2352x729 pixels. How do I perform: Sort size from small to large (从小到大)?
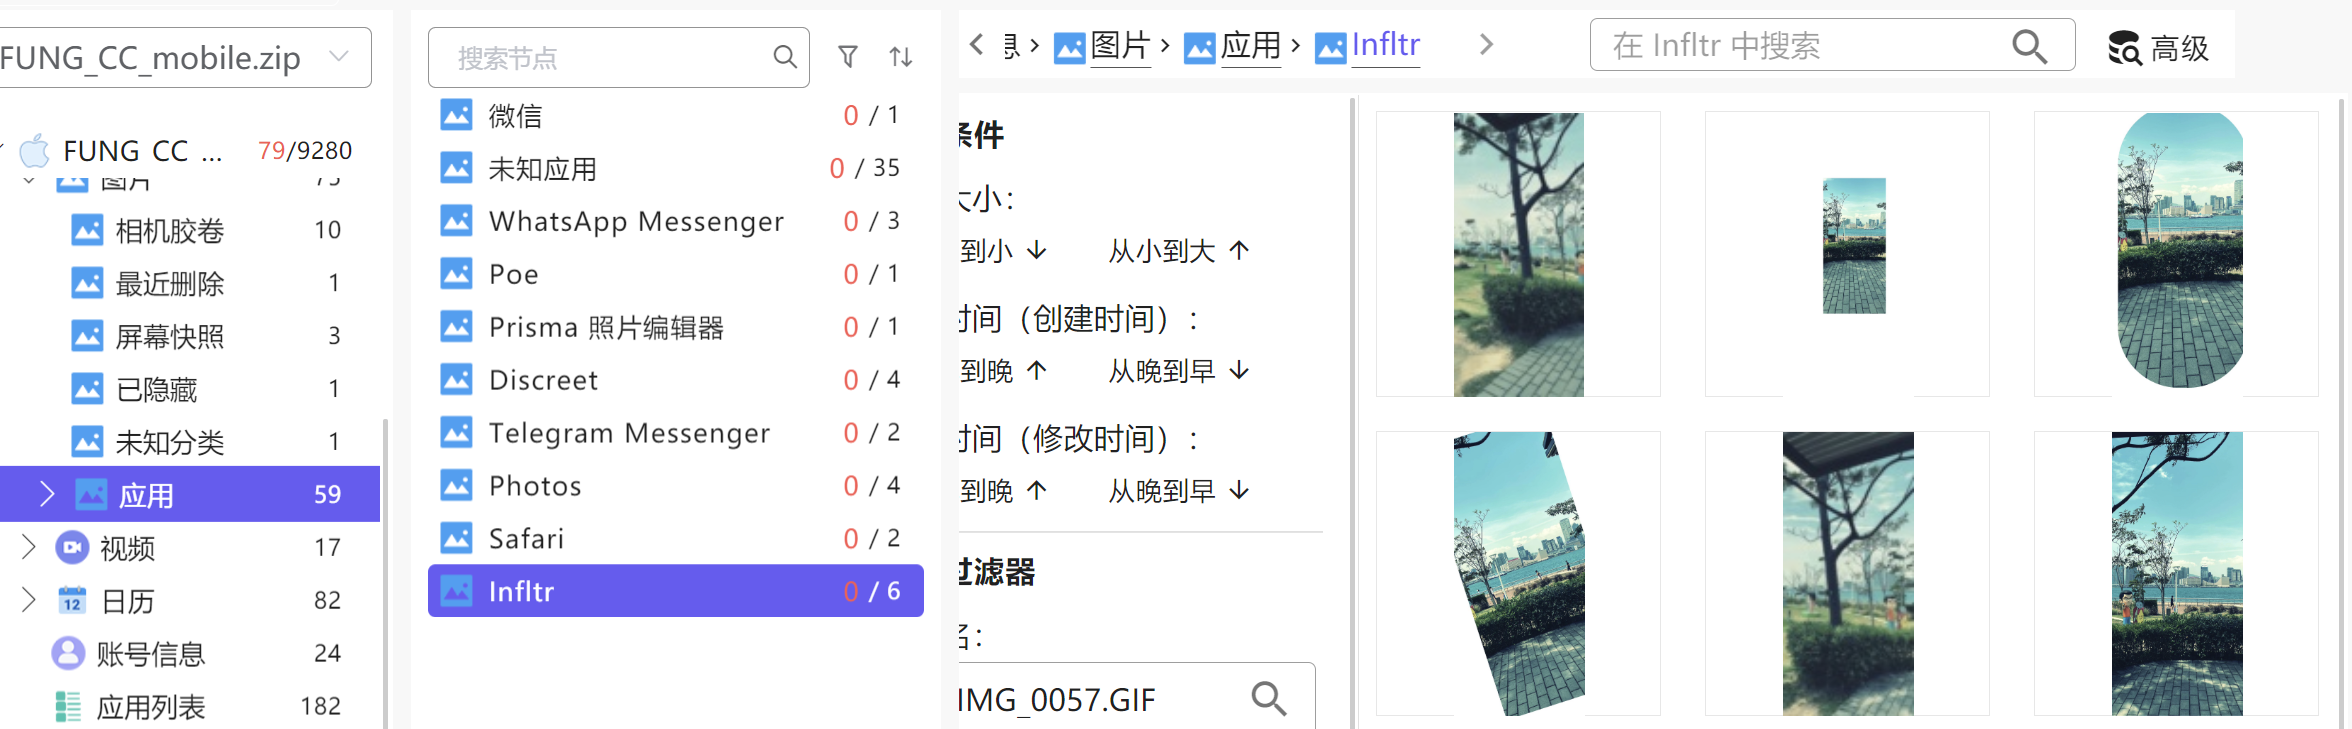[x=1179, y=251]
